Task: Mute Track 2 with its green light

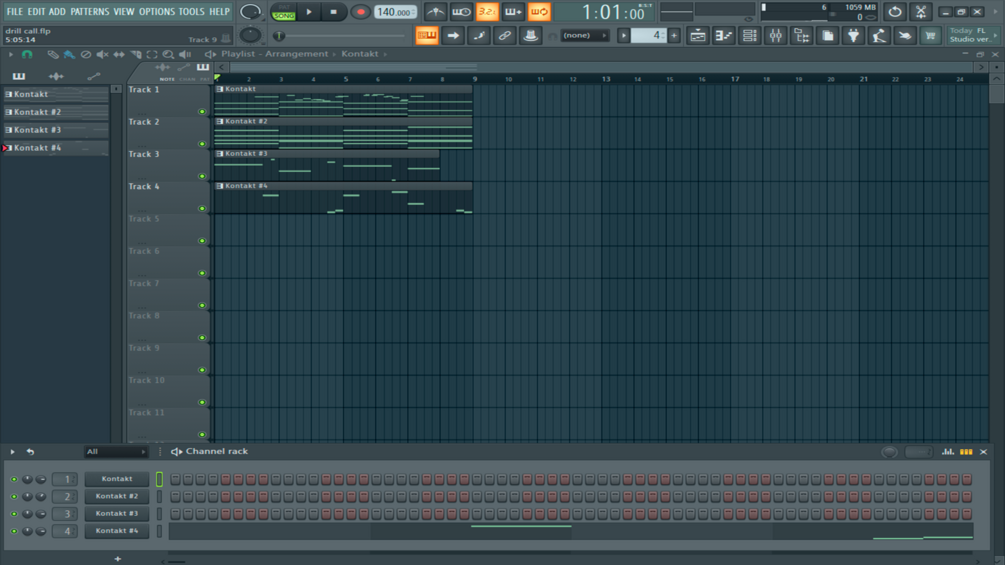Action: click(202, 144)
